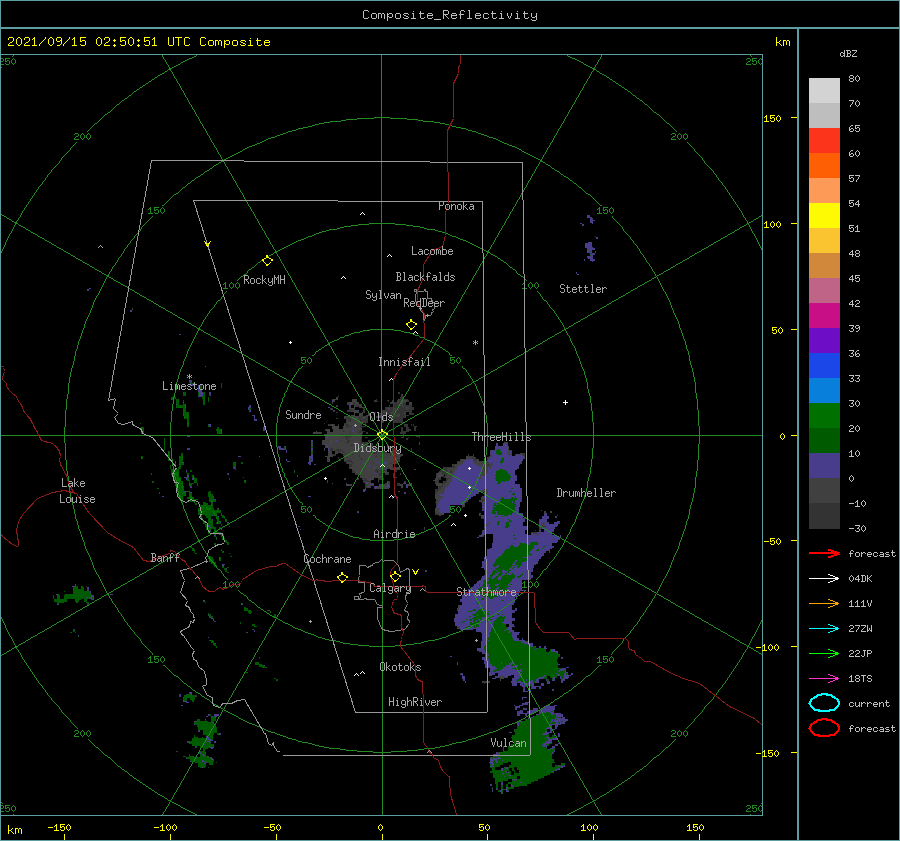Image resolution: width=900 pixels, height=841 pixels.
Task: Click the cyan 'current' ellipse icon
Action: pos(824,703)
